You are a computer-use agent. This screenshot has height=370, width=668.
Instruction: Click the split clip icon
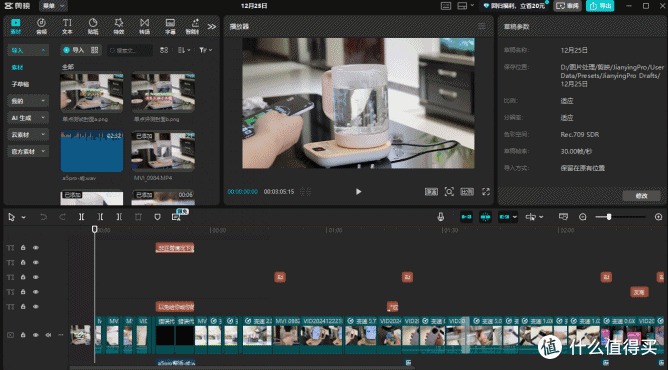click(81, 217)
